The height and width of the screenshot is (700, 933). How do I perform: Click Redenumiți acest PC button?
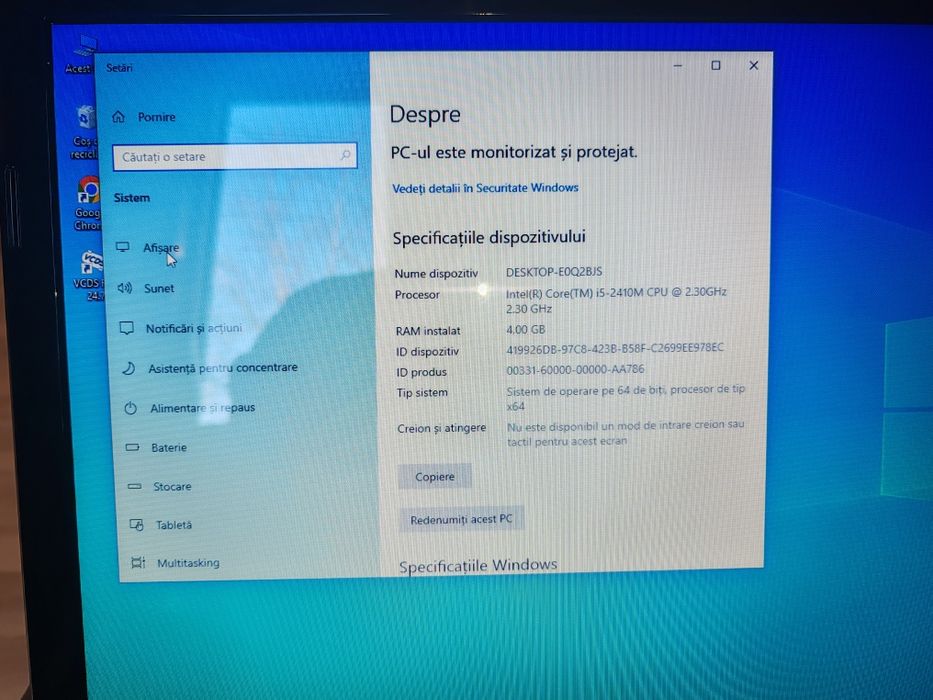pyautogui.click(x=461, y=519)
